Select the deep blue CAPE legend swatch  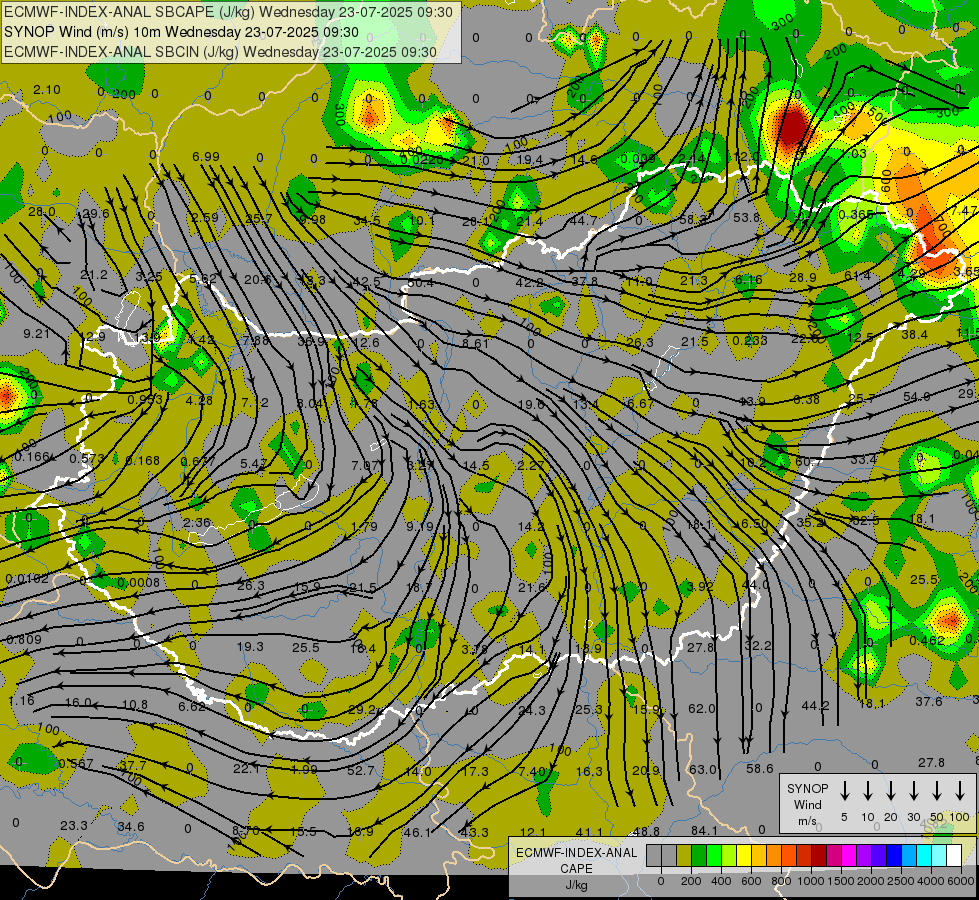894,855
